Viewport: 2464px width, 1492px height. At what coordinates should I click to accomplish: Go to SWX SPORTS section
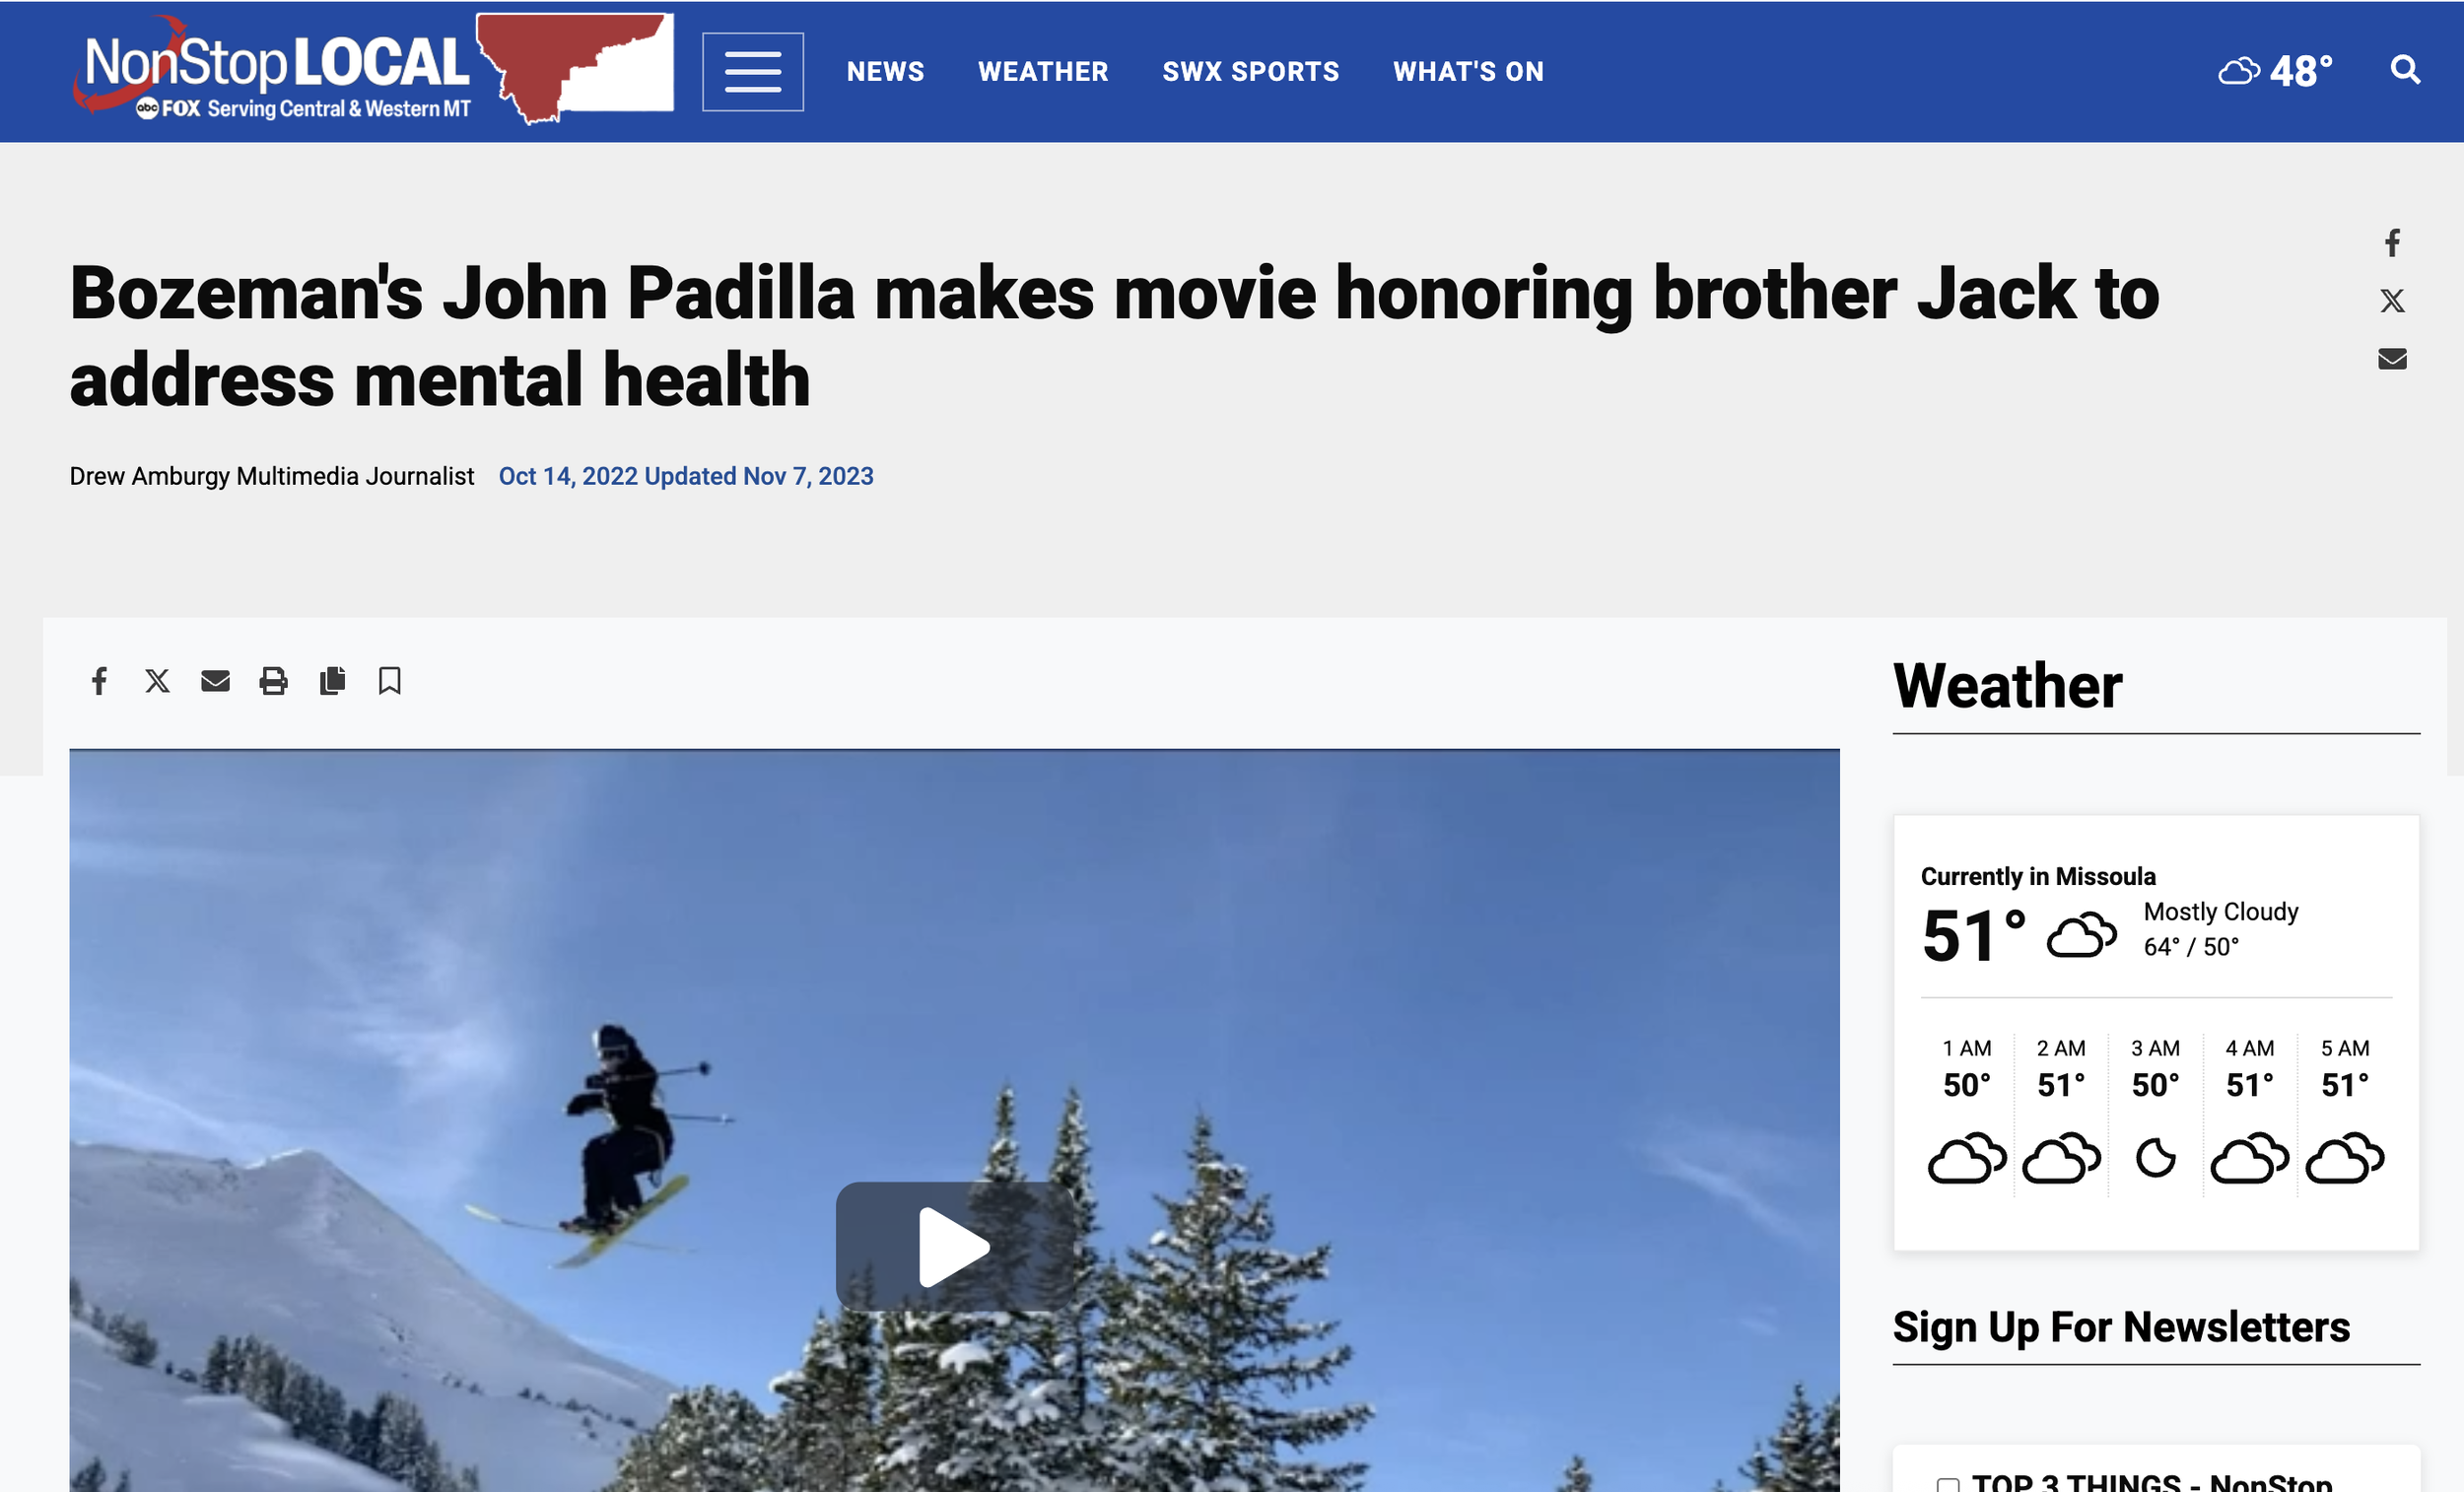click(x=1250, y=72)
